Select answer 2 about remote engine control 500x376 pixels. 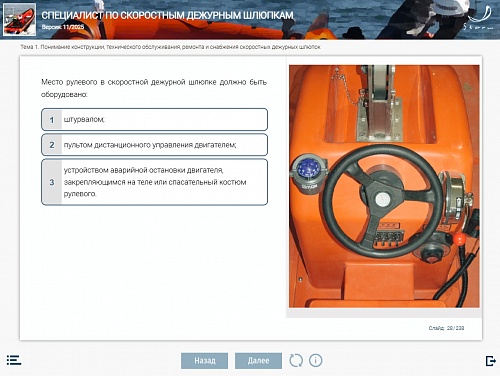tap(154, 145)
